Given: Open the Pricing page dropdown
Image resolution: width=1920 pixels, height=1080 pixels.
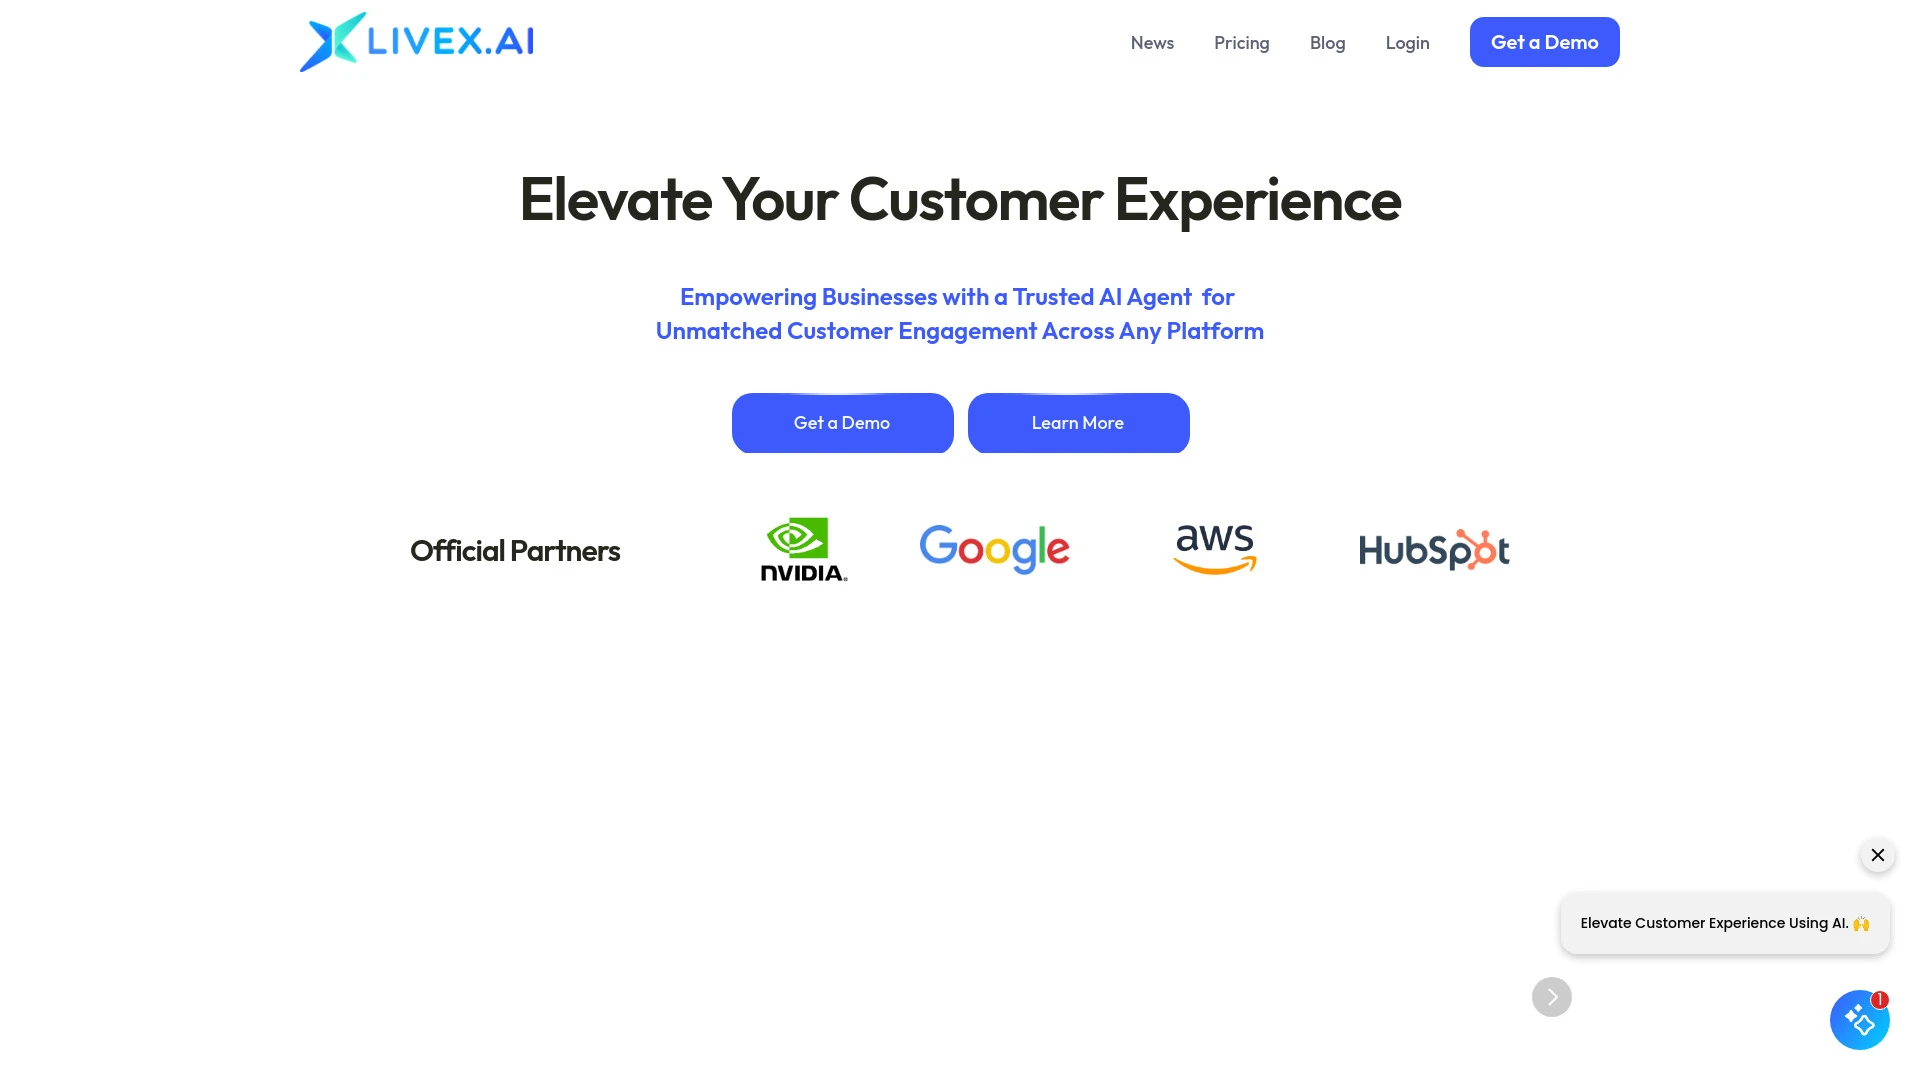Looking at the screenshot, I should (x=1241, y=41).
